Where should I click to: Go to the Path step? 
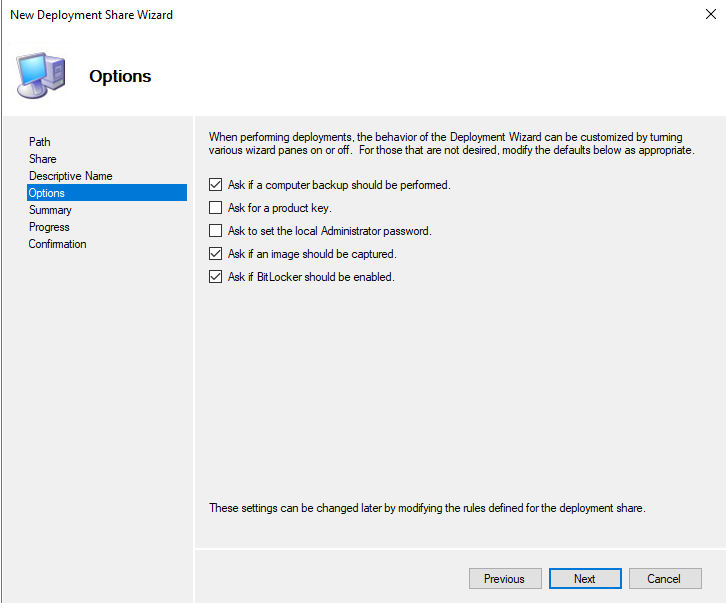pos(40,142)
